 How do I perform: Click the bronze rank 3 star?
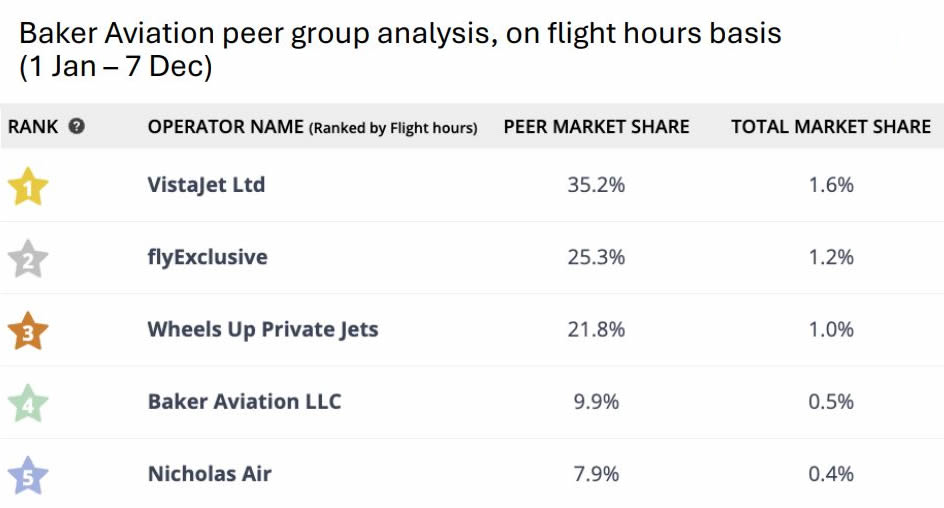(28, 330)
